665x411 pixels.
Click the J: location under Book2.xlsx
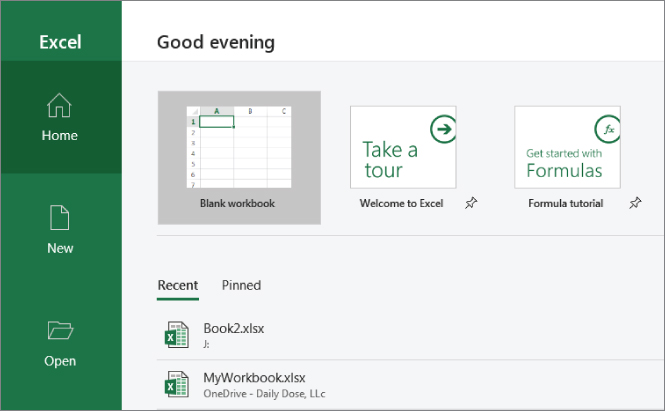tap(206, 344)
